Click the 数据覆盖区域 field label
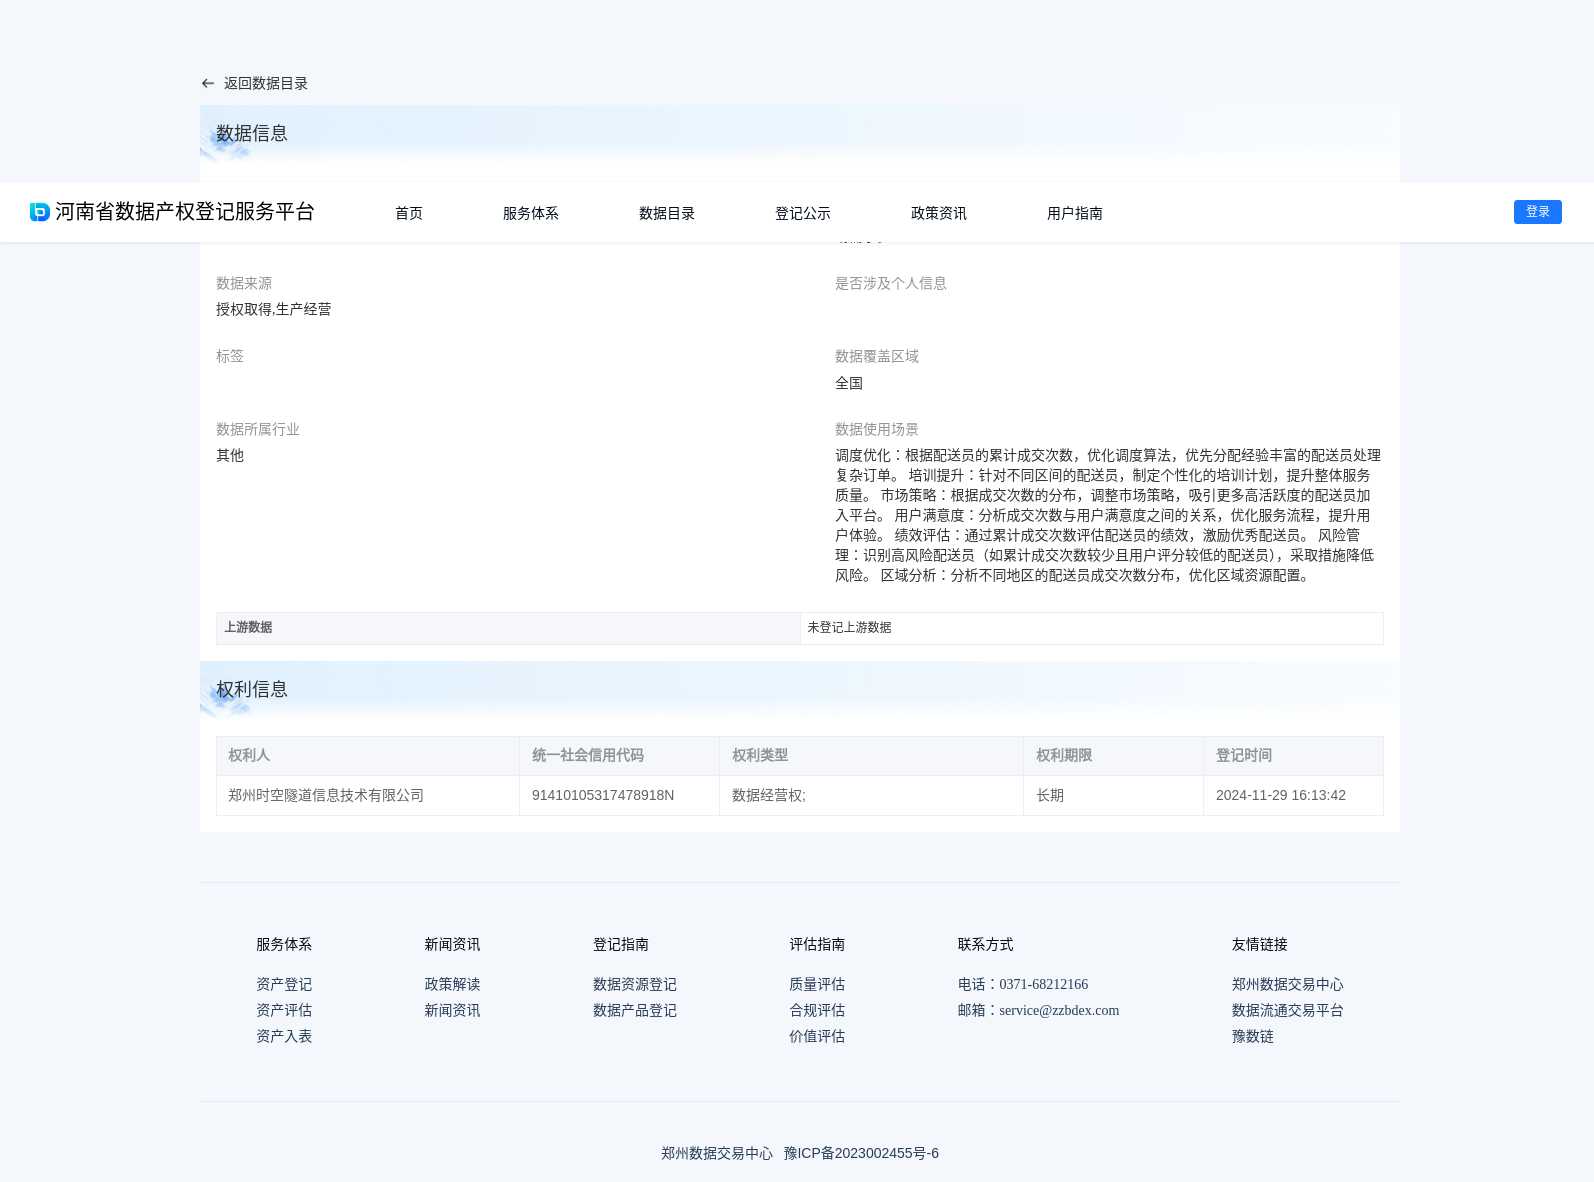The height and width of the screenshot is (1182, 1594). [x=877, y=357]
